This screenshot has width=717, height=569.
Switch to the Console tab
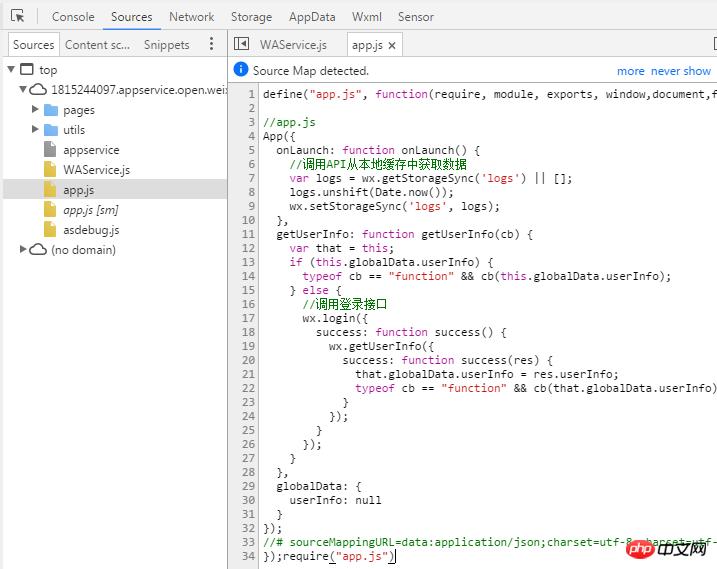coord(73,17)
